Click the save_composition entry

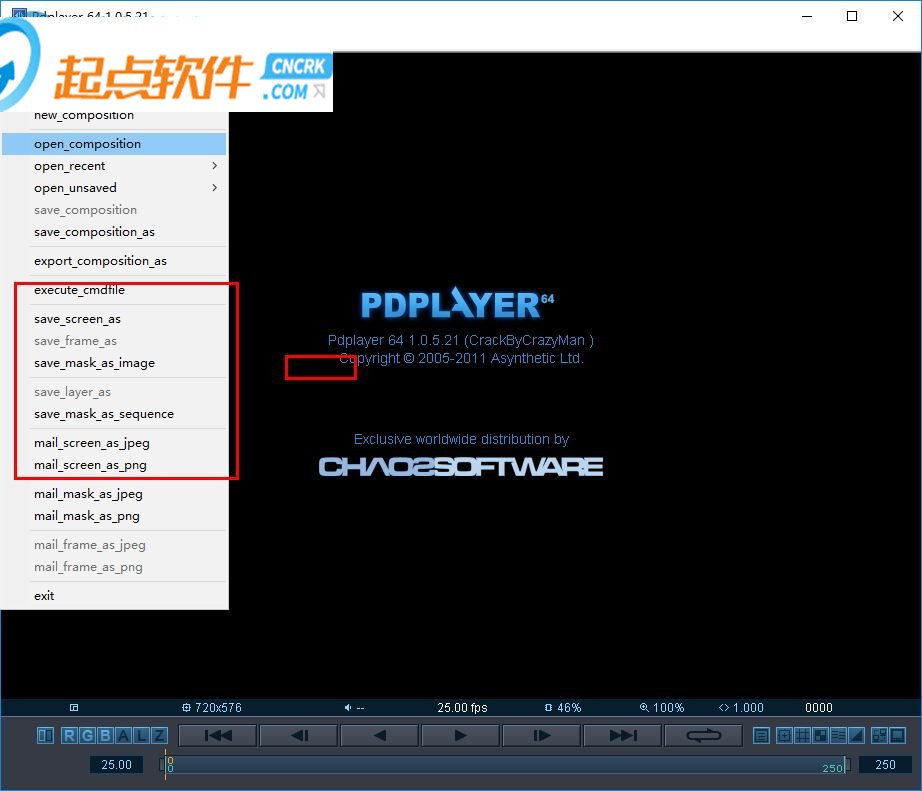[114, 210]
